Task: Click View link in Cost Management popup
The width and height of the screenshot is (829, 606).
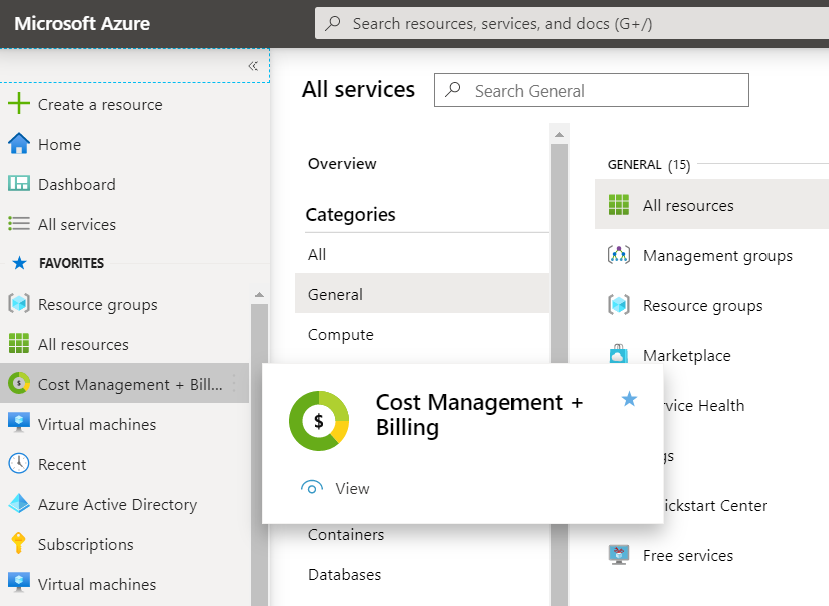Action: 351,489
